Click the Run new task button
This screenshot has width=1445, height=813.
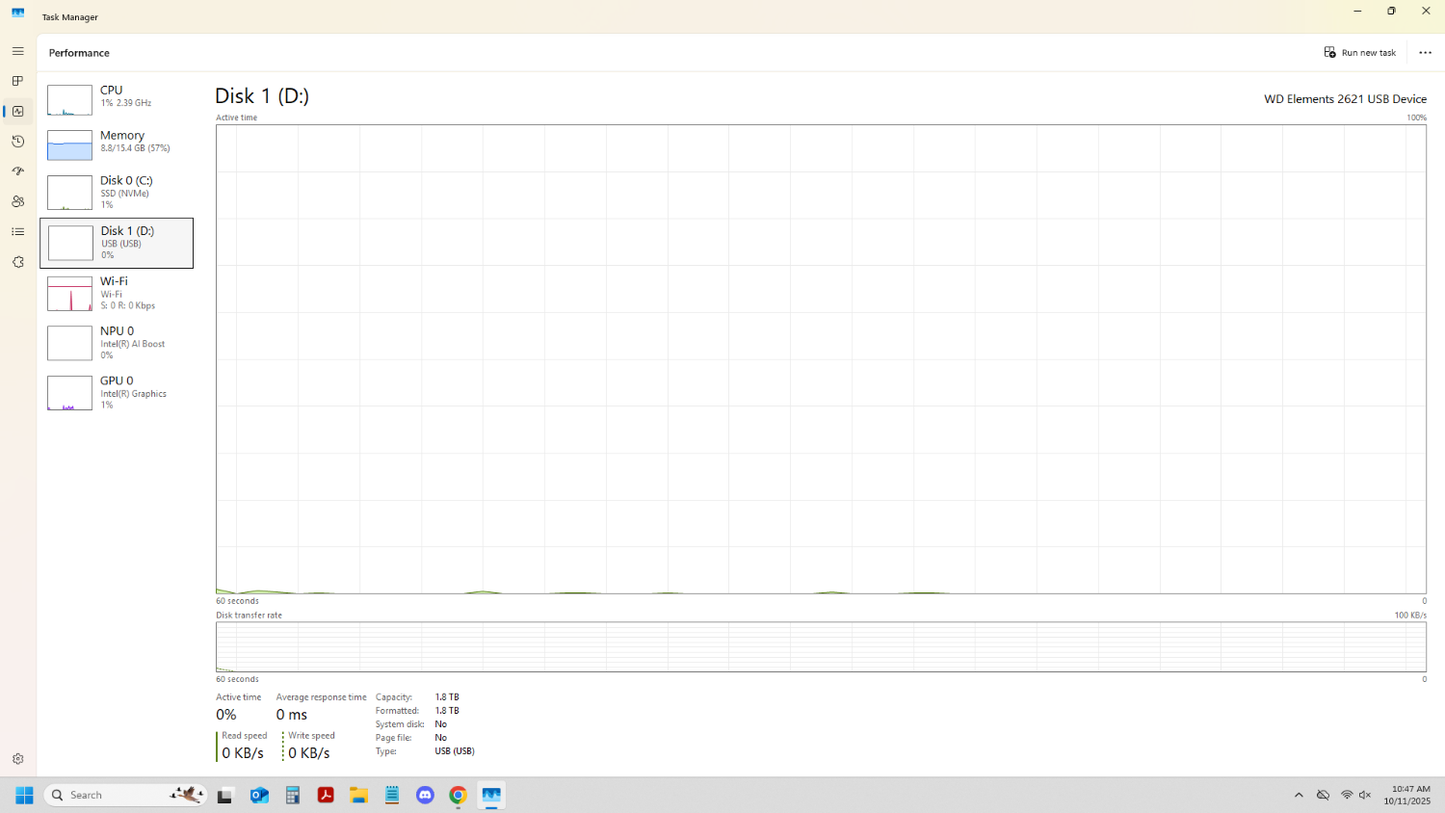[1360, 53]
